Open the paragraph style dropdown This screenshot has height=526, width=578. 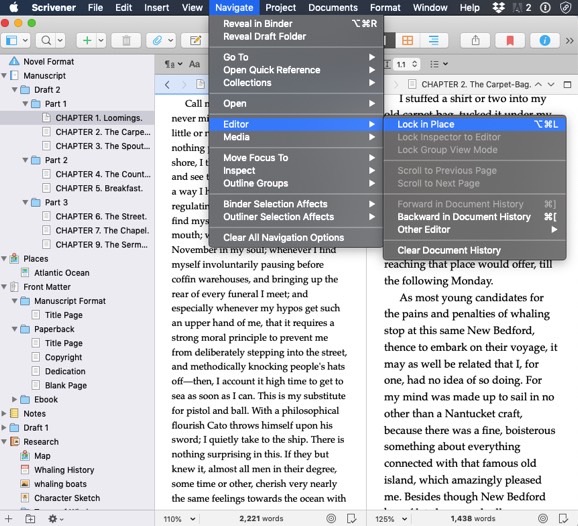click(x=173, y=64)
